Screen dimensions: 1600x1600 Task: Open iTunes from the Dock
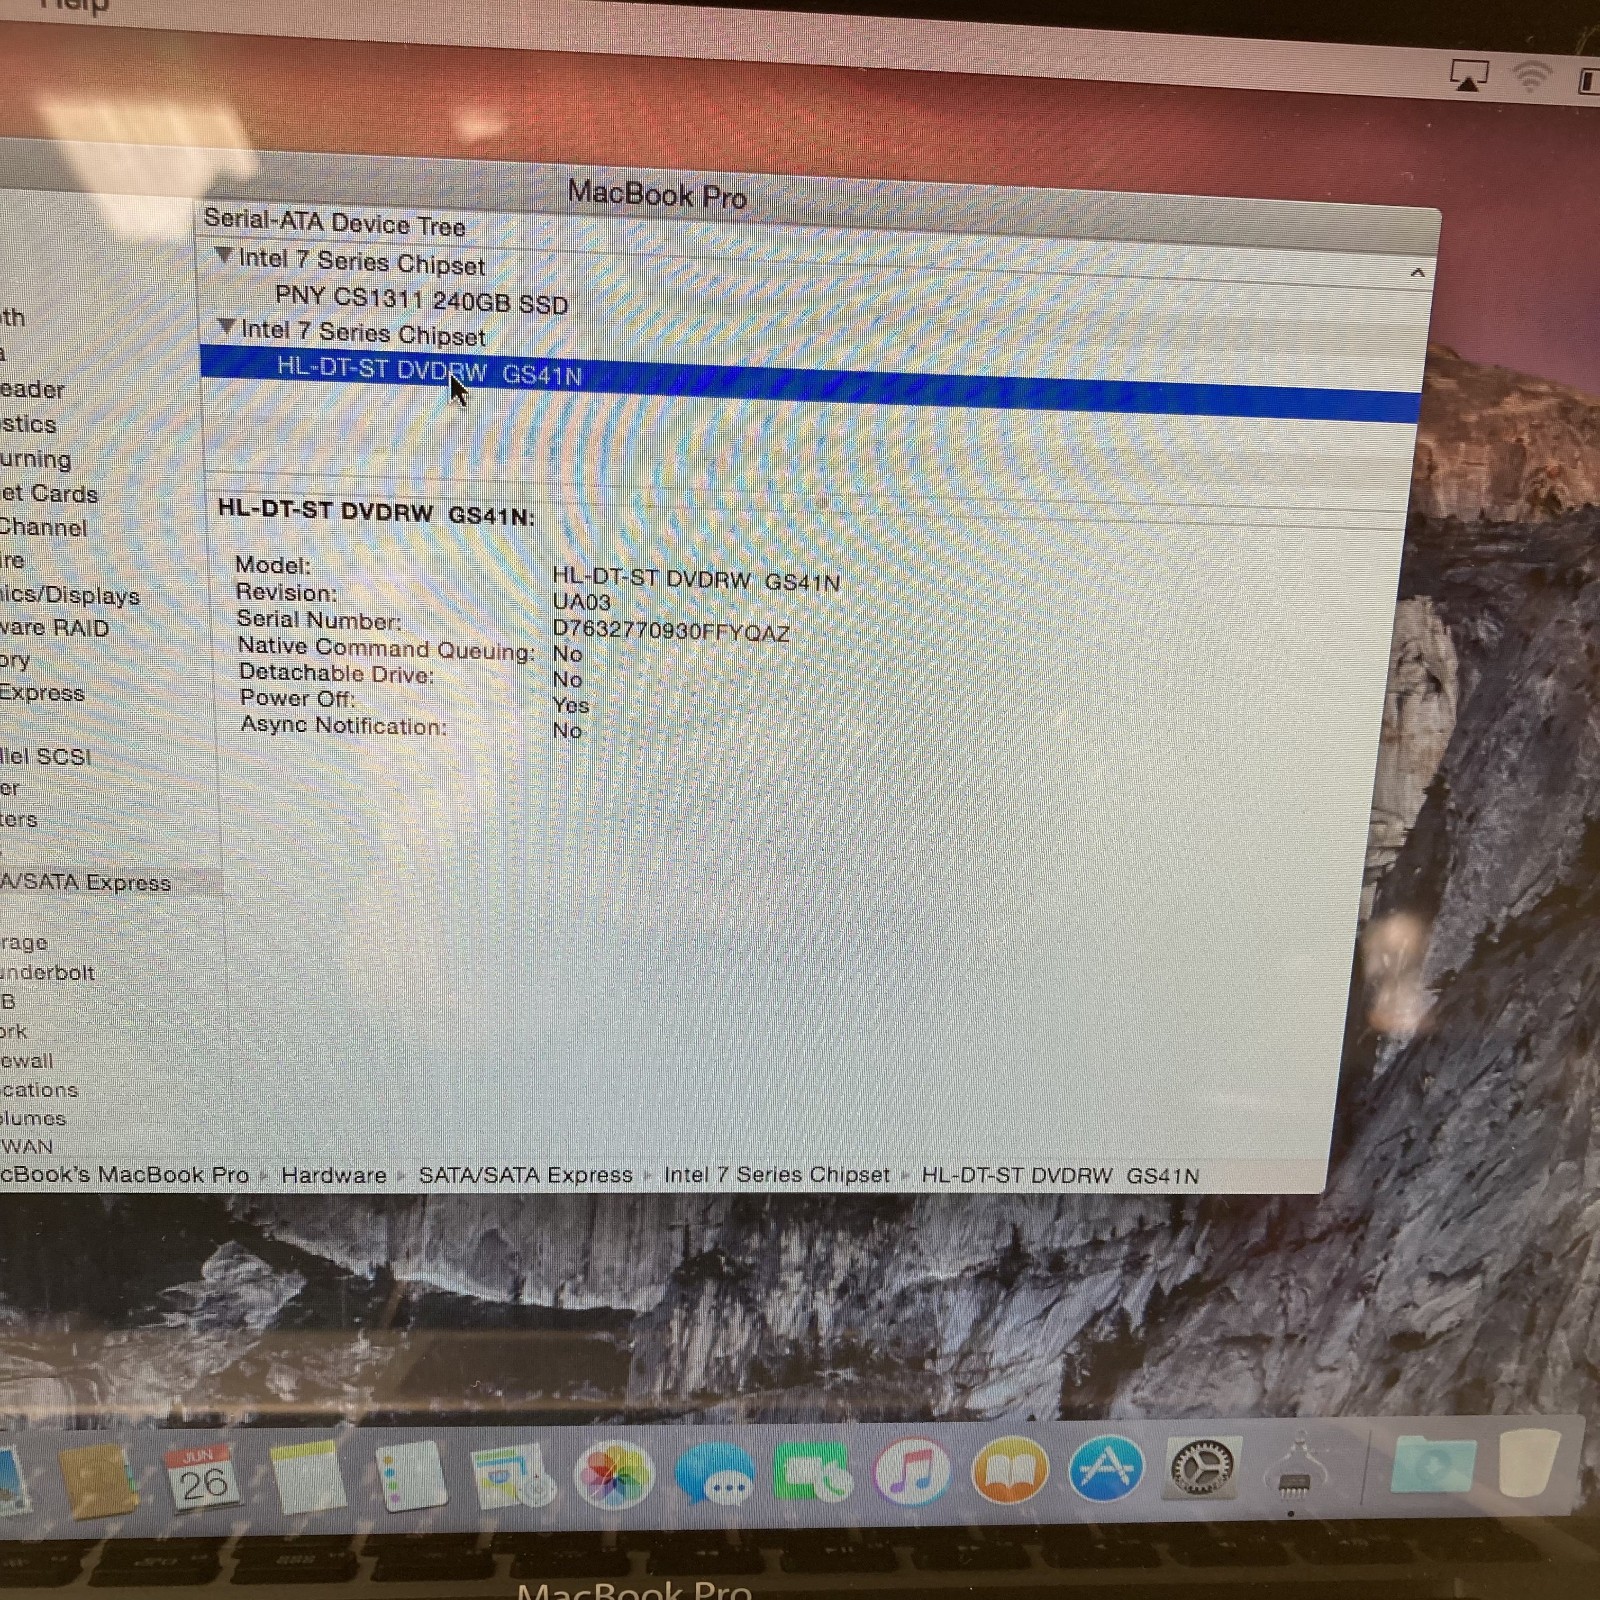911,1472
